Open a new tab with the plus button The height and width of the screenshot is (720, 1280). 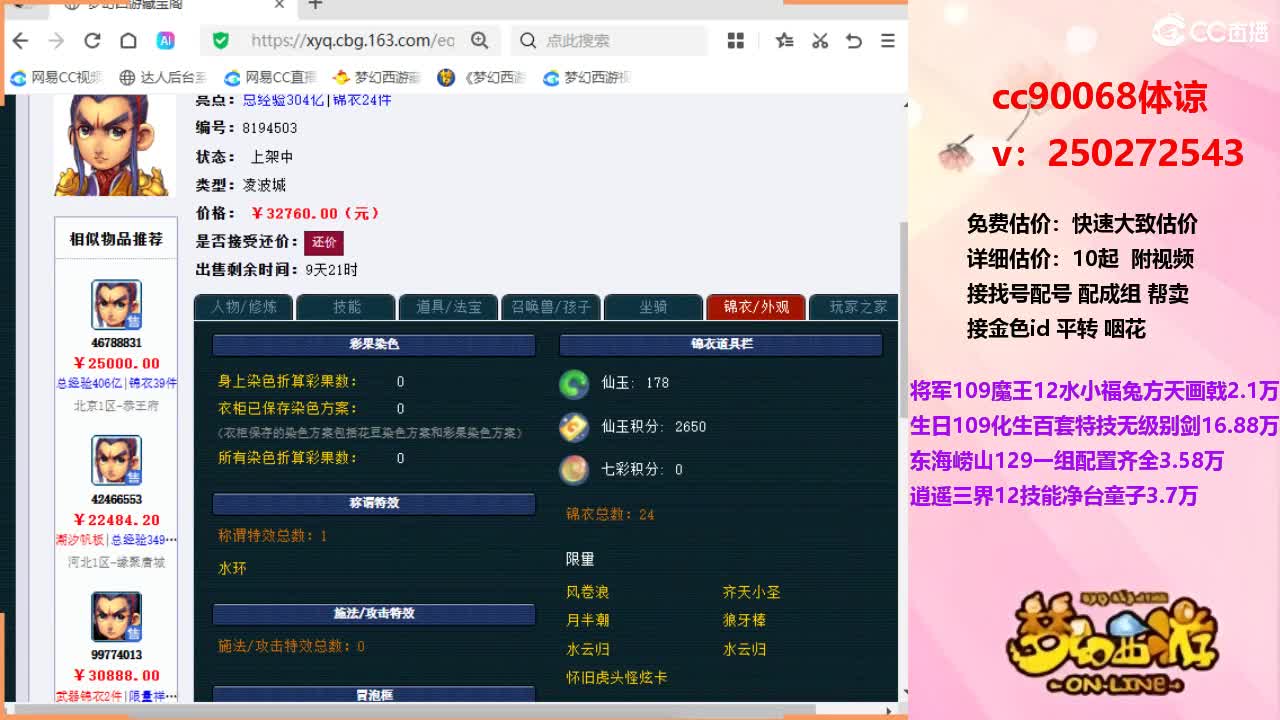(x=315, y=5)
